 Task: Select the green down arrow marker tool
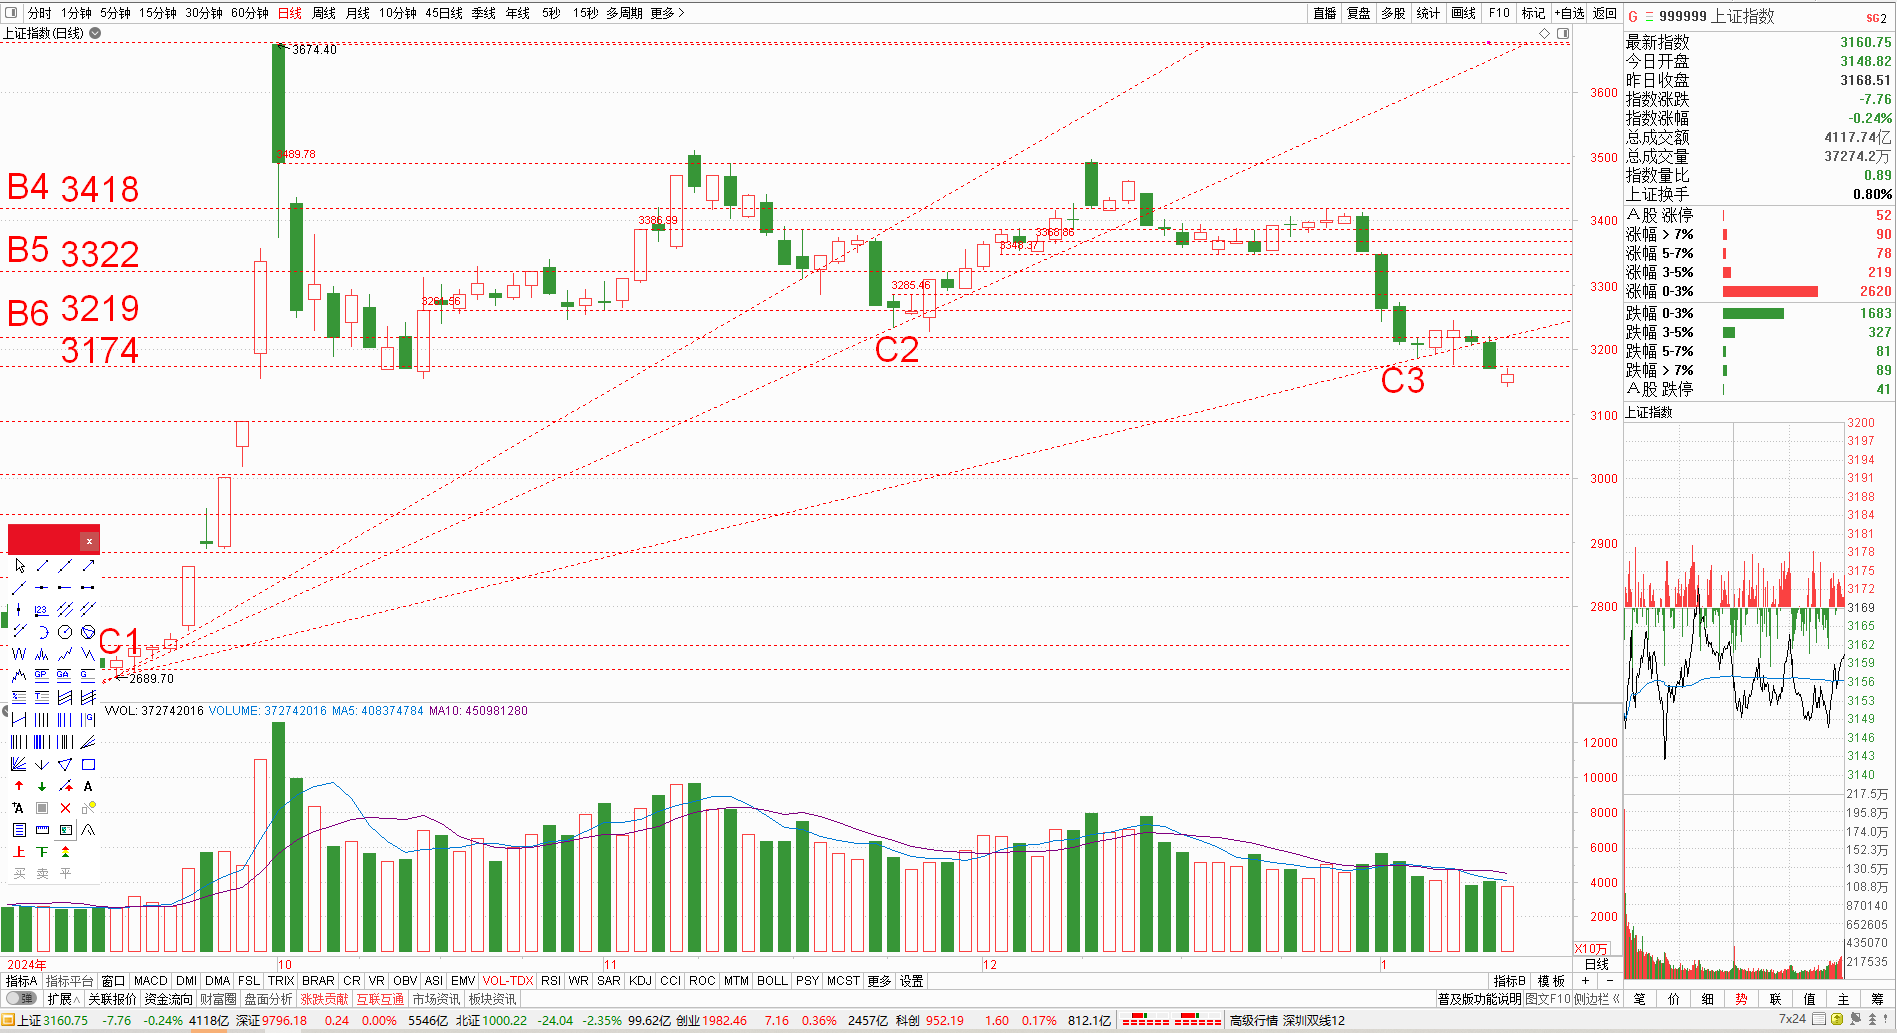[42, 787]
